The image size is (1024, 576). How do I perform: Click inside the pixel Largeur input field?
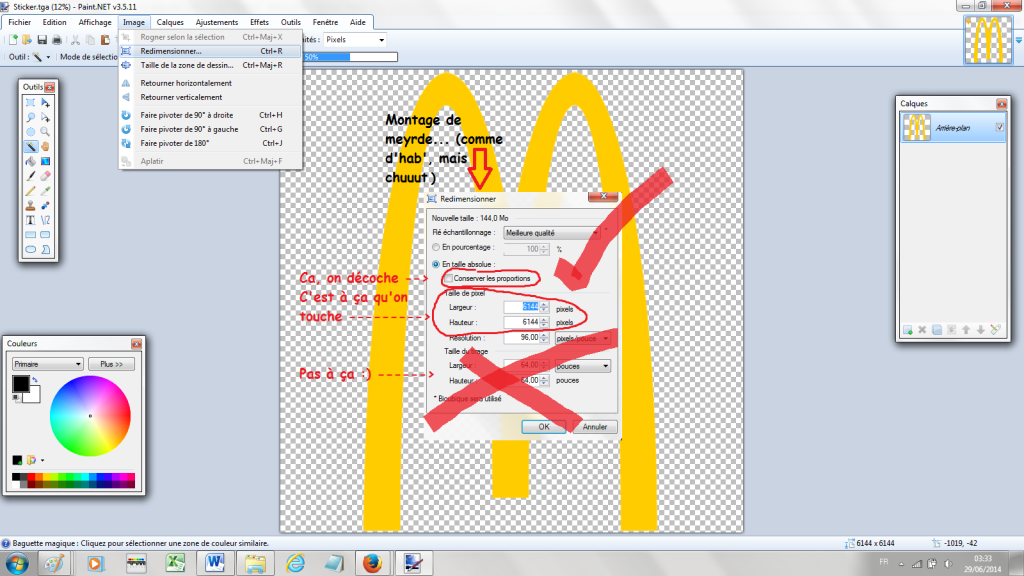click(x=522, y=307)
